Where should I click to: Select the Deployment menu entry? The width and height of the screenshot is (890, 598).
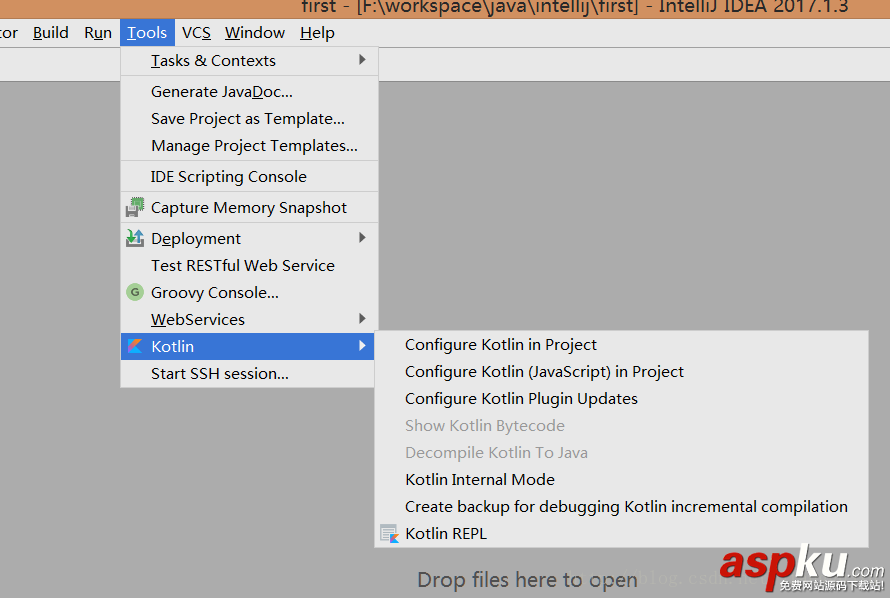point(249,238)
